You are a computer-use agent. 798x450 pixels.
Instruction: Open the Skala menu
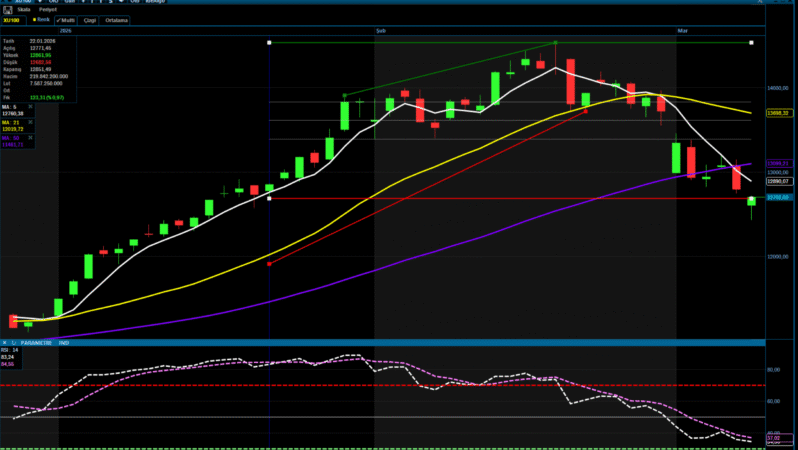pos(24,10)
